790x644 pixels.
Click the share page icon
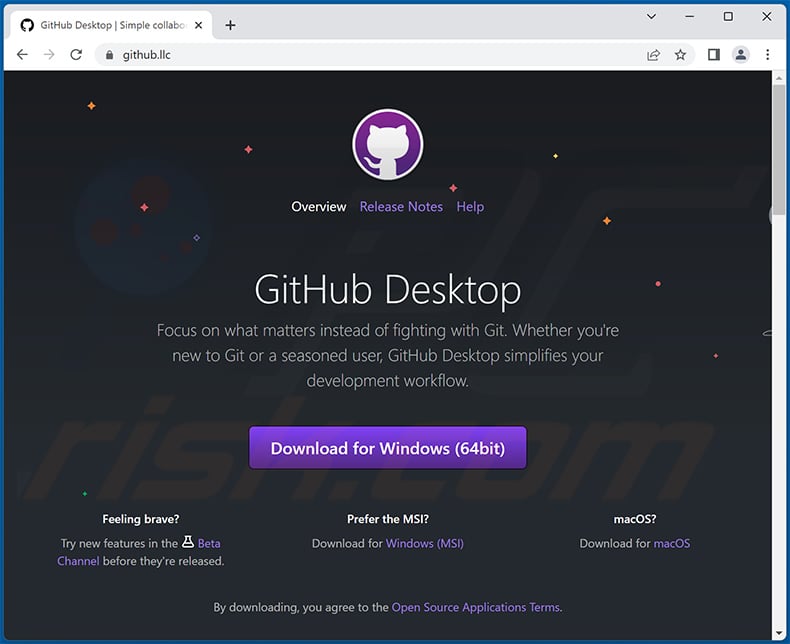click(653, 54)
